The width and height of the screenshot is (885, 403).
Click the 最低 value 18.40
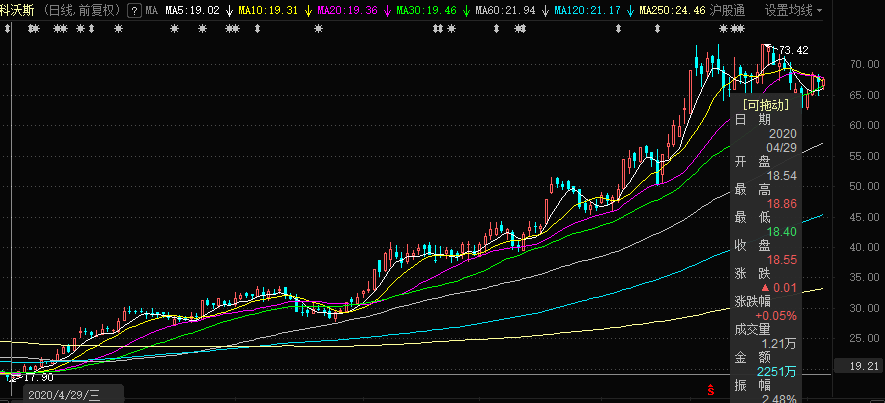tap(782, 232)
